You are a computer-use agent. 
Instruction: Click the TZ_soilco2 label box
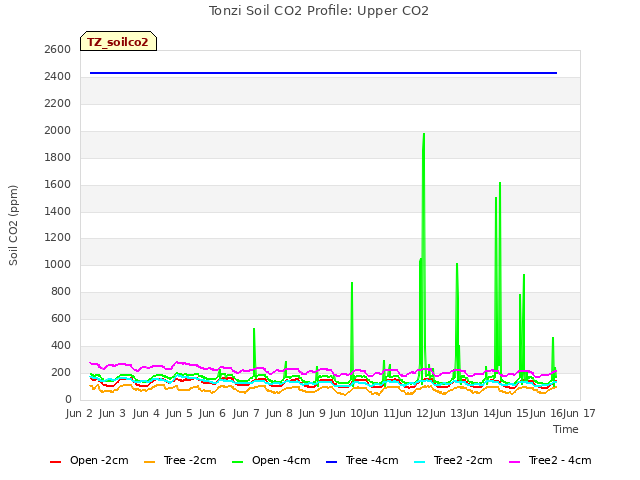coord(118,41)
